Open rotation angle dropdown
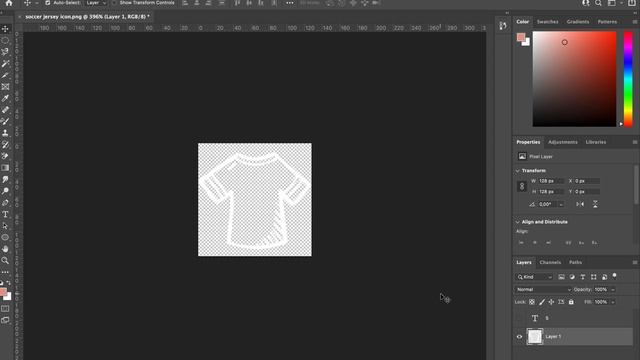This screenshot has height=360, width=640. pos(561,204)
